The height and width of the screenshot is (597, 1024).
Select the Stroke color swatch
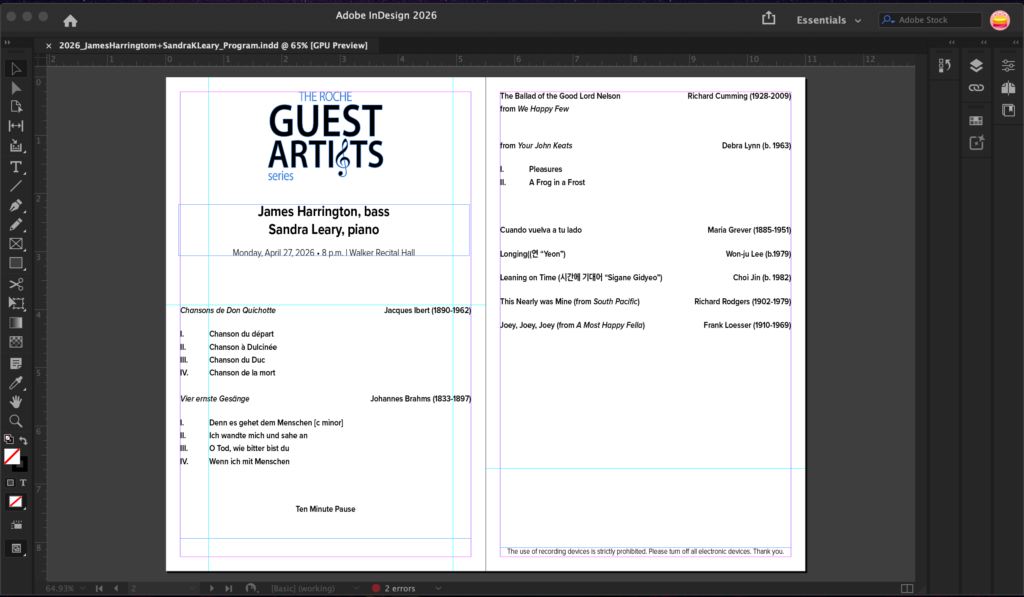(x=22, y=465)
